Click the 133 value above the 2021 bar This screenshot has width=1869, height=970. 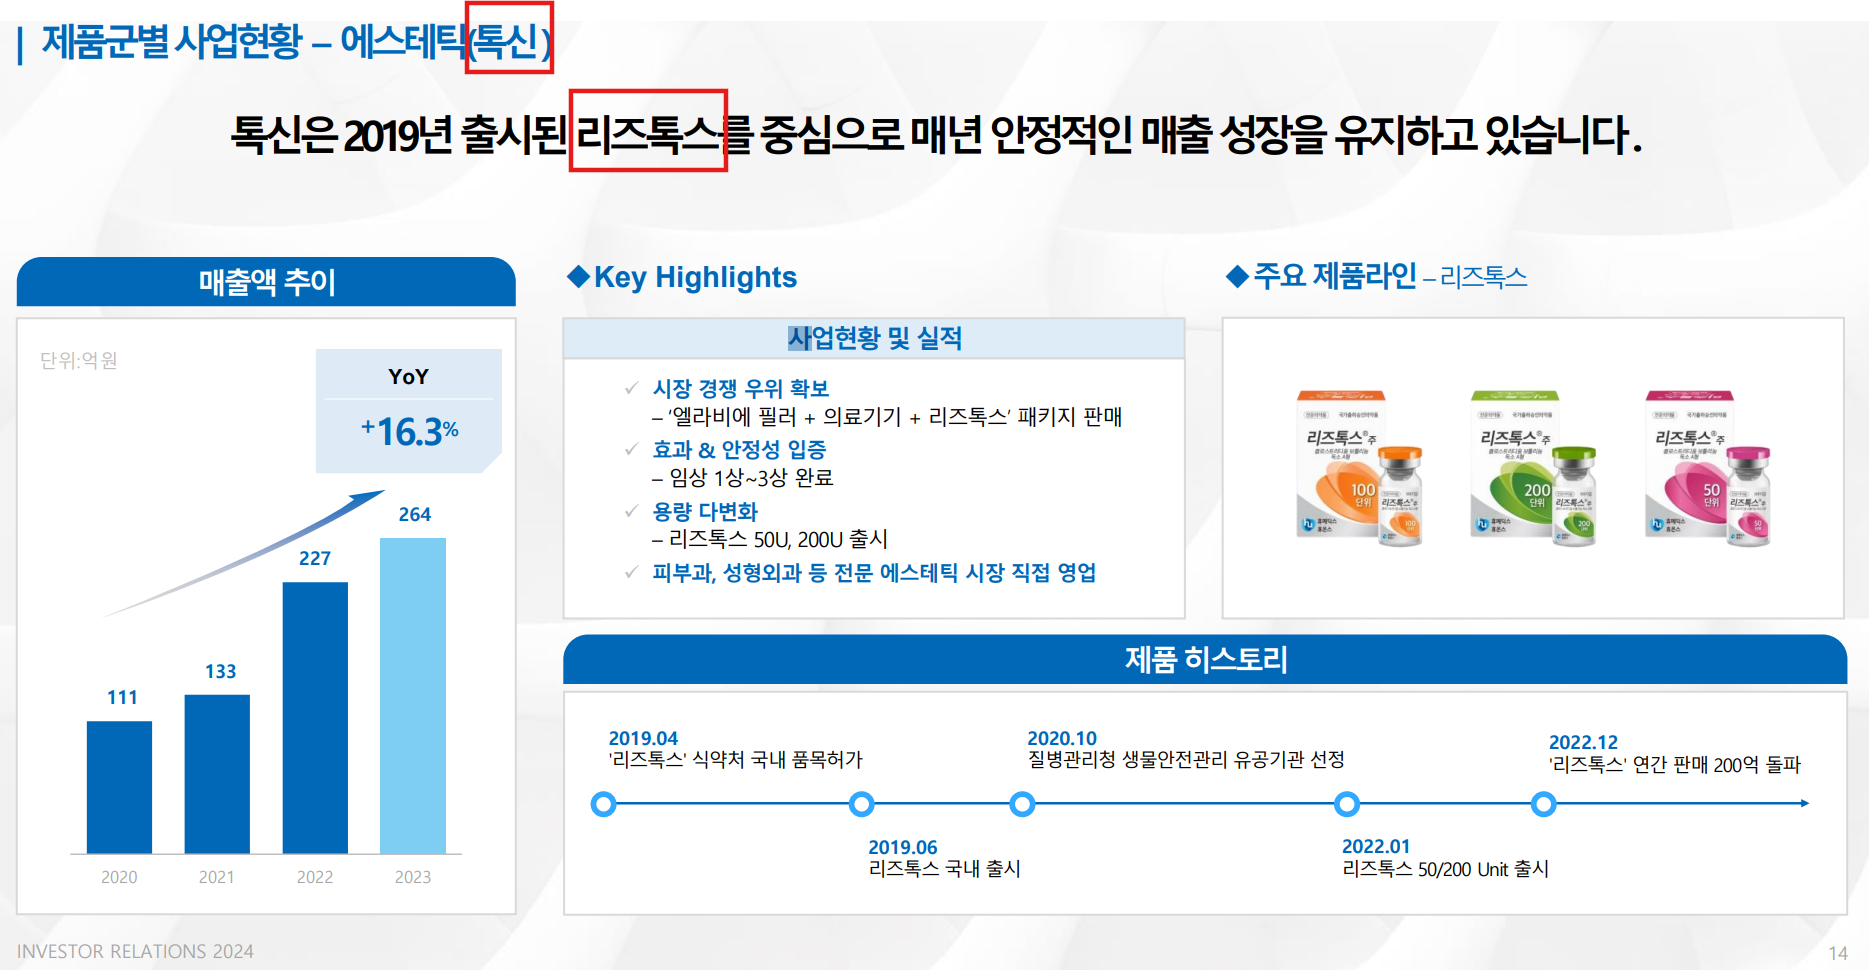click(x=220, y=671)
